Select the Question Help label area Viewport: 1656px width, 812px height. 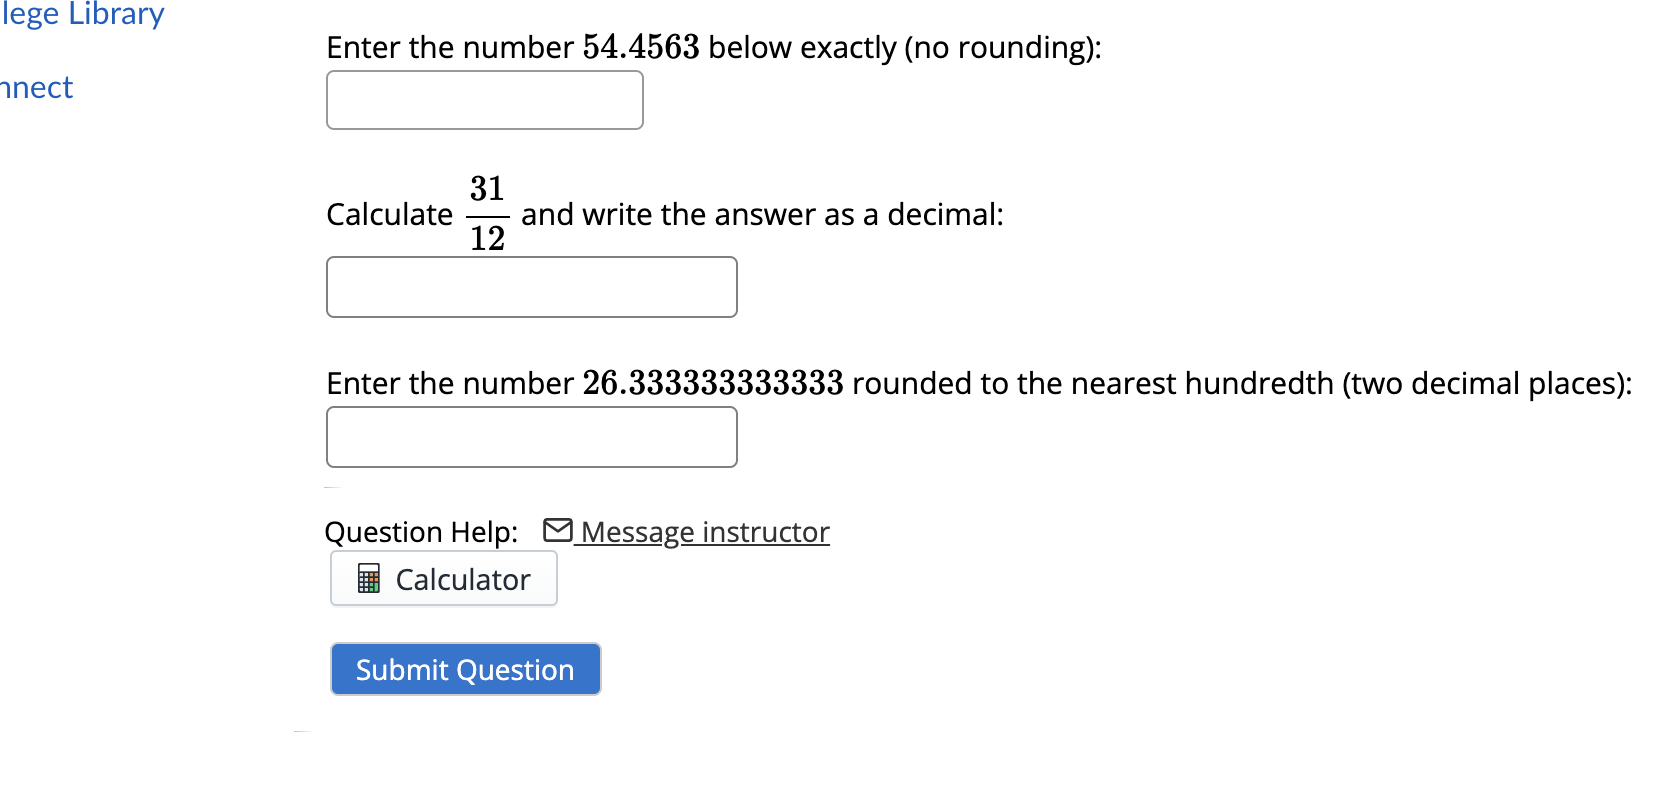tap(421, 531)
